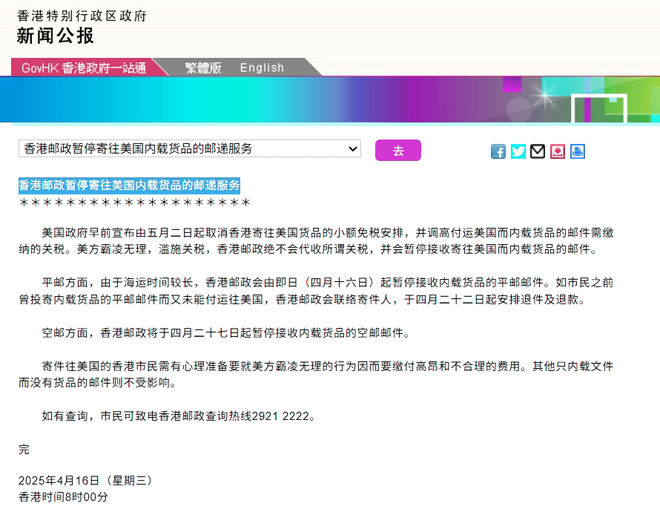
Task: Print the page with the printer icon
Action: [578, 151]
